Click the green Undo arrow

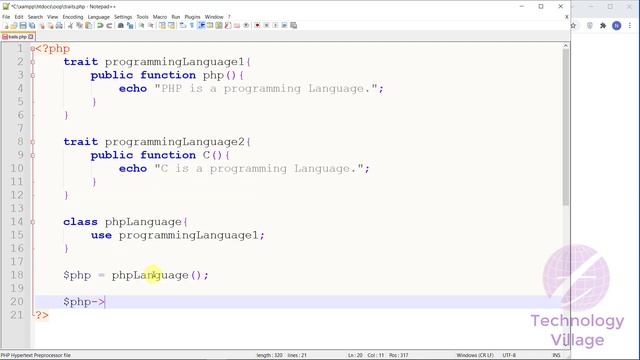coord(99,25)
